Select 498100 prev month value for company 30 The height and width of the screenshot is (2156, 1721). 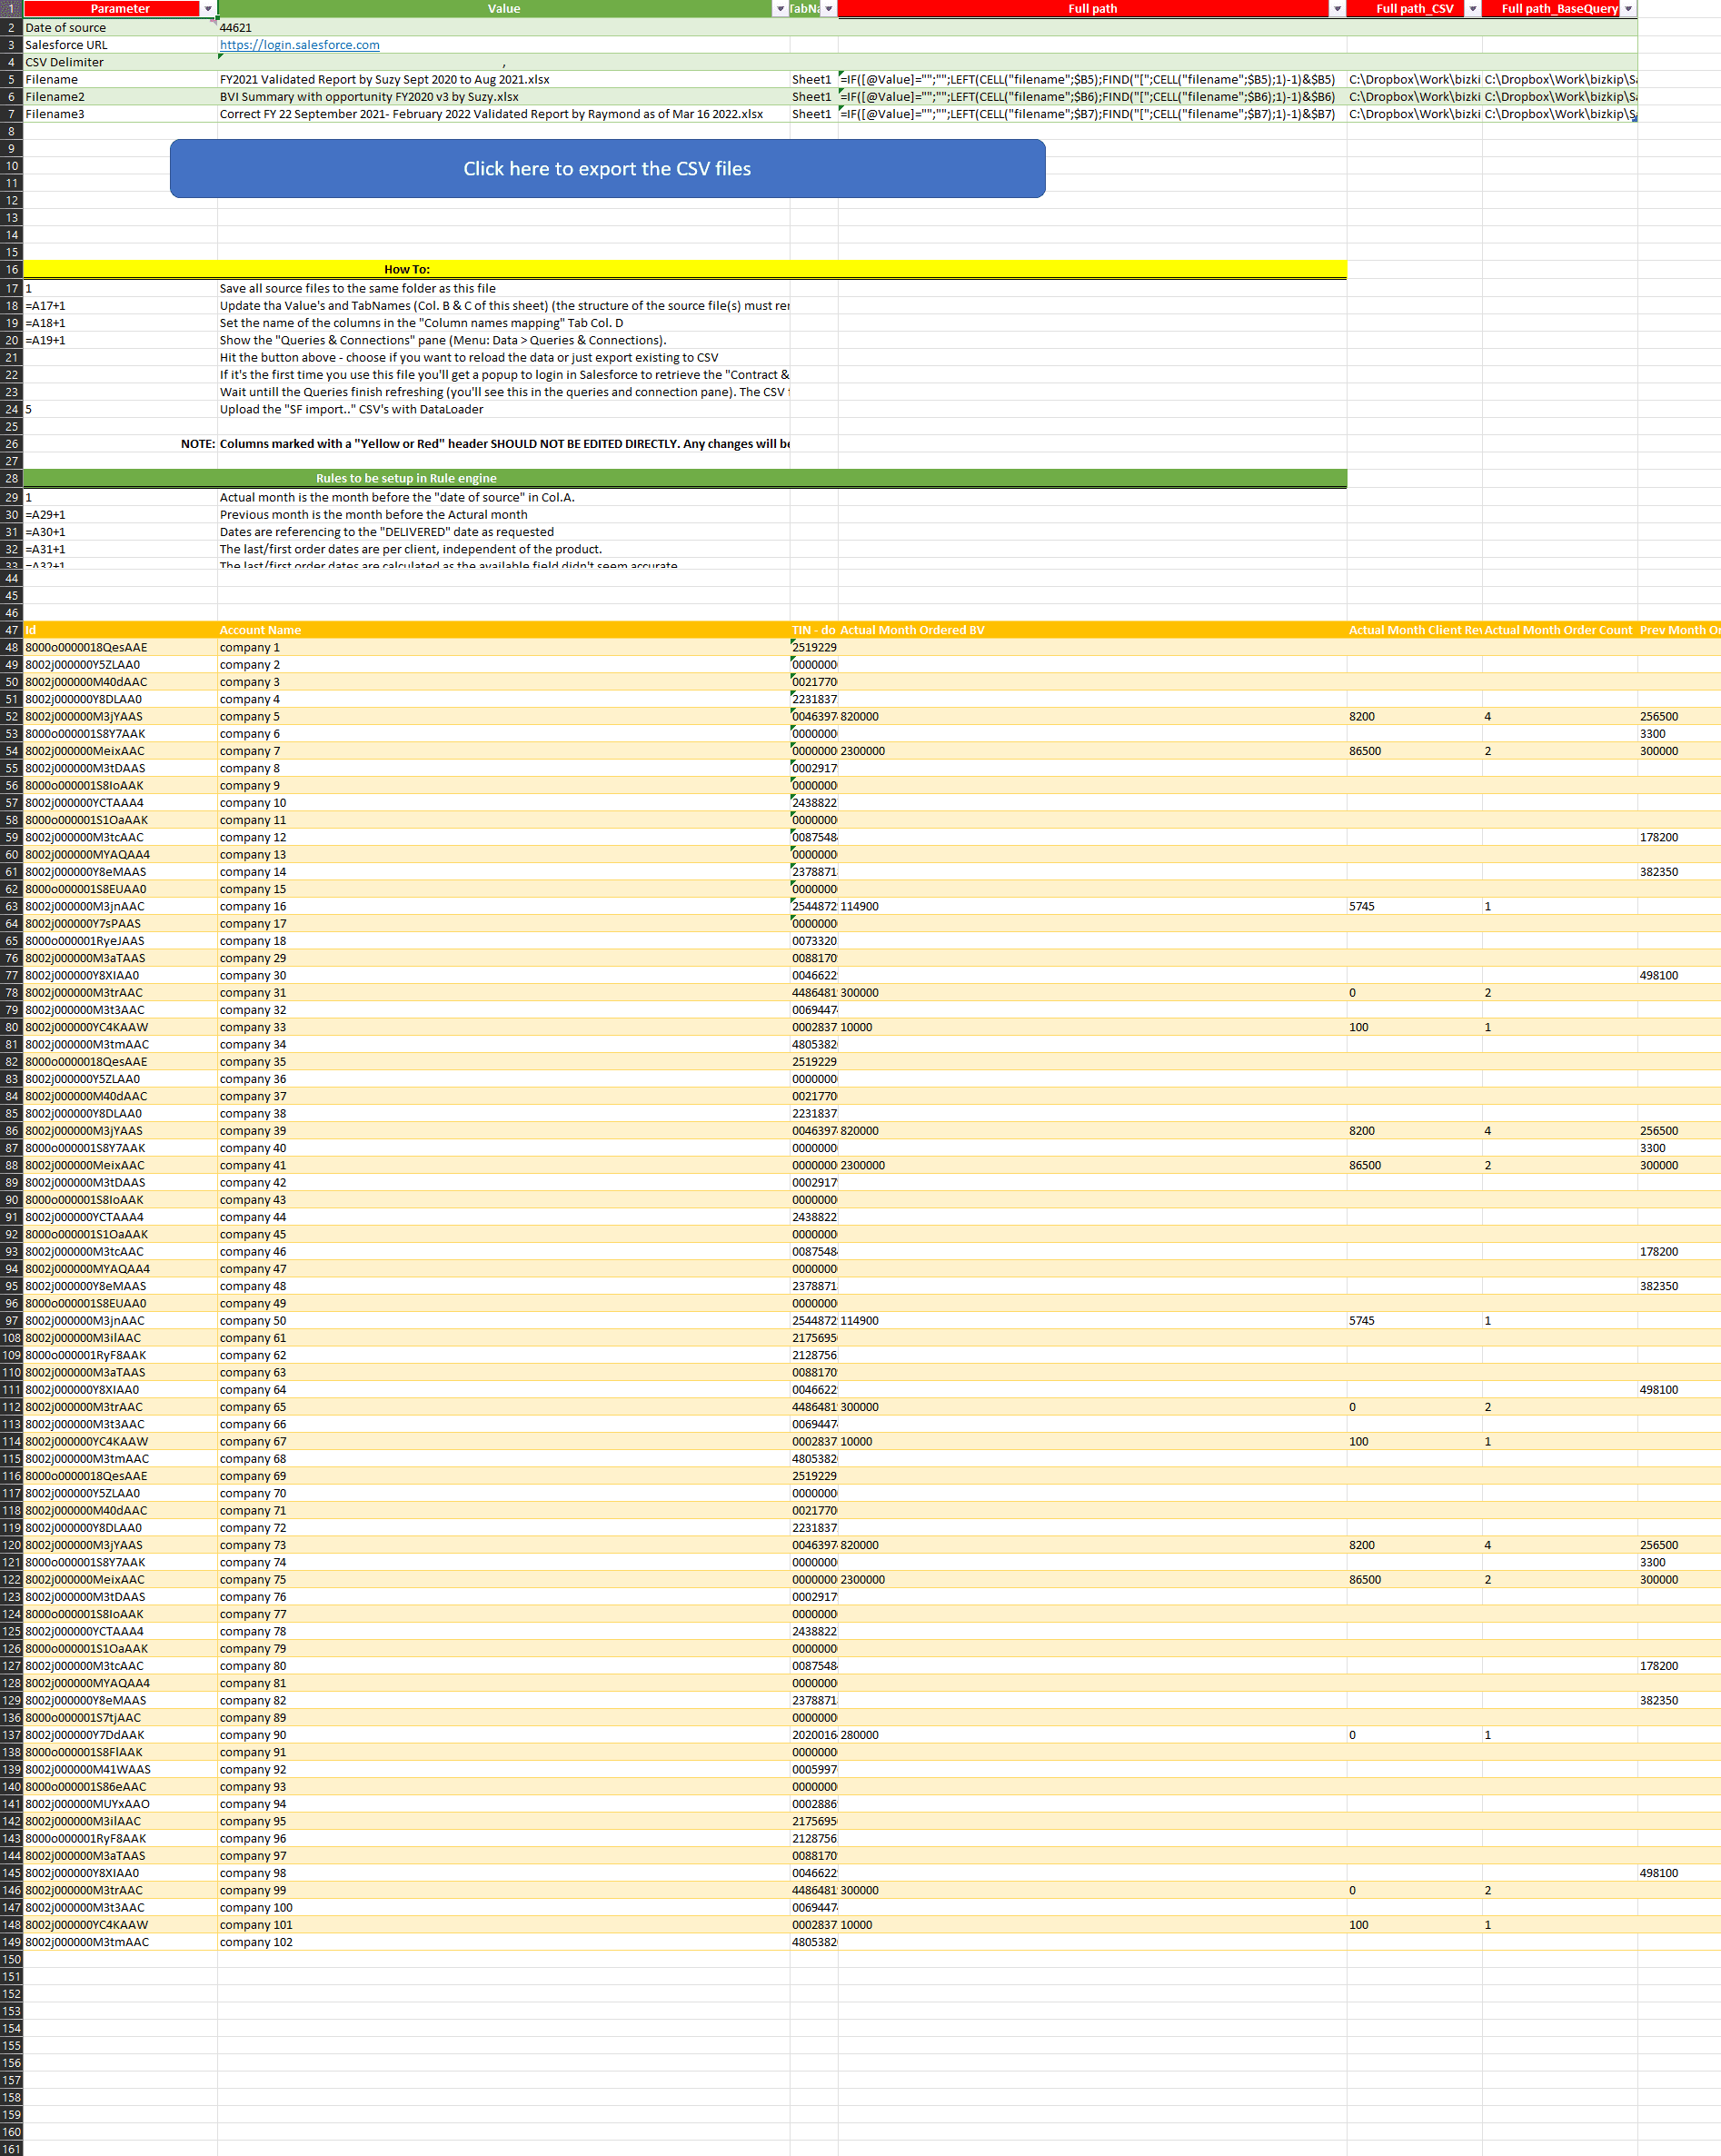(1679, 975)
